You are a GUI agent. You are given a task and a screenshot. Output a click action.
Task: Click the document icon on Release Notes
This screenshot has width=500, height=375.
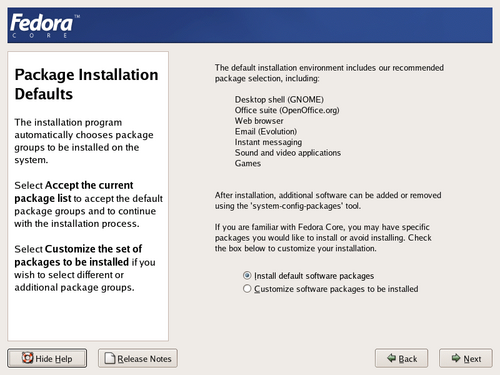point(110,358)
